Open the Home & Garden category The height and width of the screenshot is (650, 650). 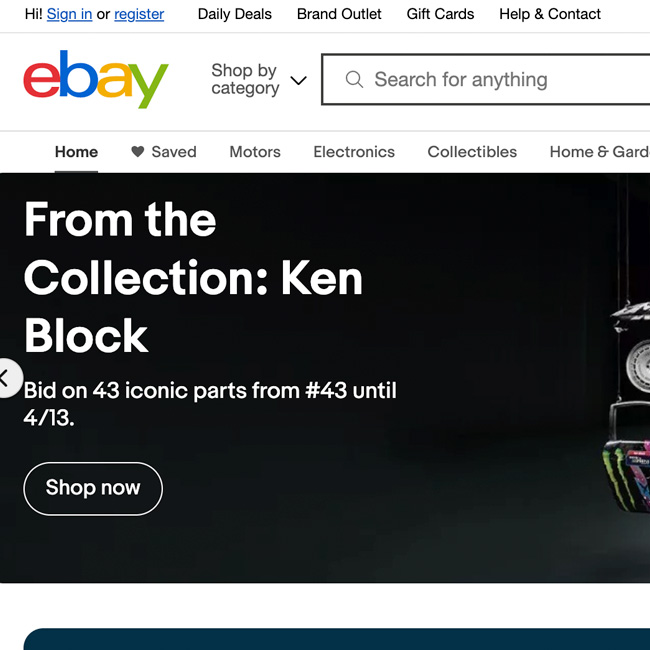(x=599, y=152)
